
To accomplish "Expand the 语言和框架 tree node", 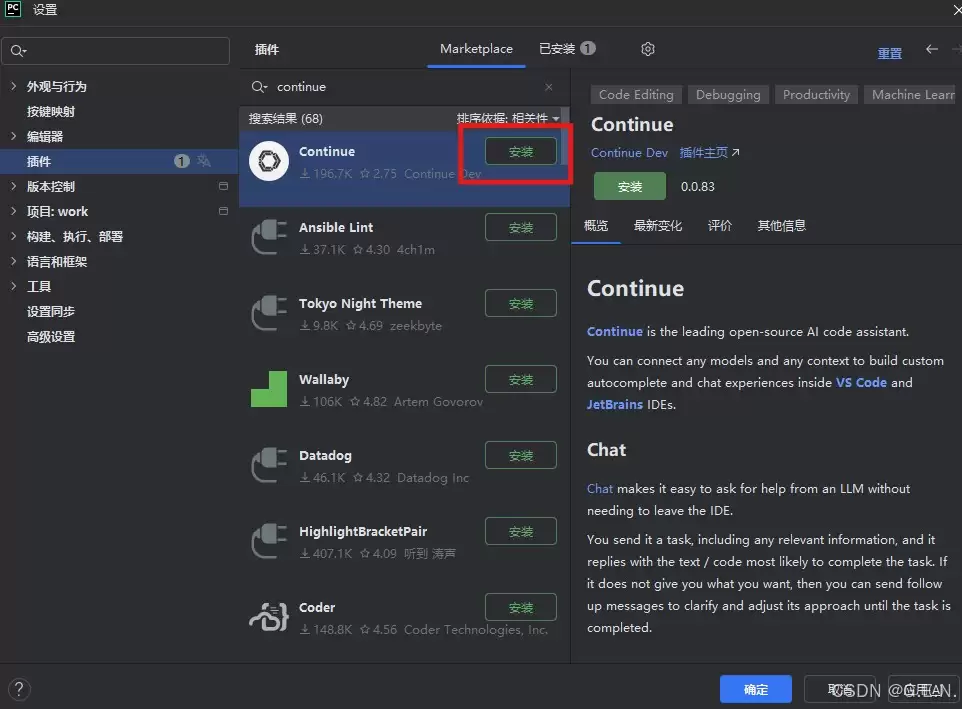I will click(13, 262).
